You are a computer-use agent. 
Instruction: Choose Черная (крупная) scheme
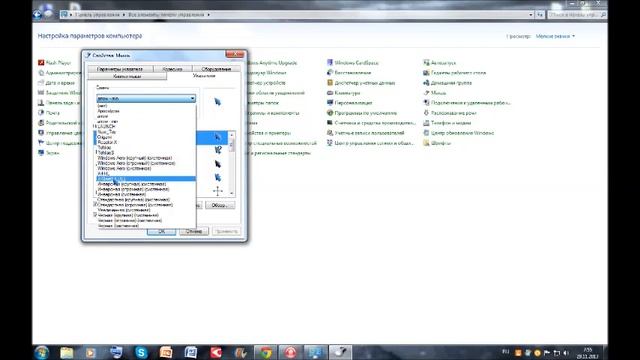click(x=146, y=215)
